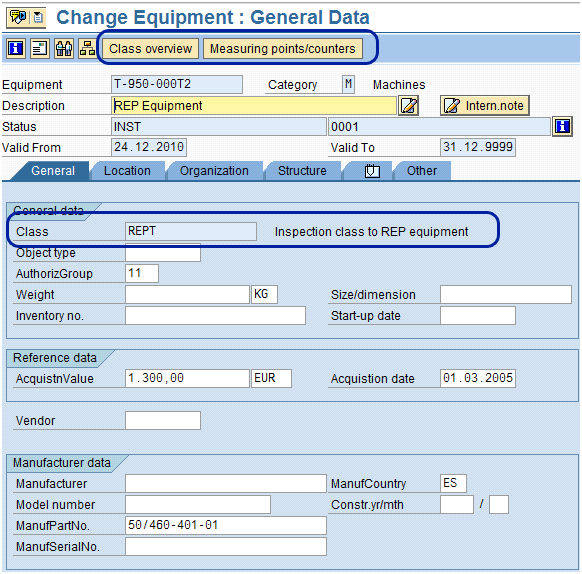Click the Manufacturer input field
582x574 pixels.
(x=226, y=484)
